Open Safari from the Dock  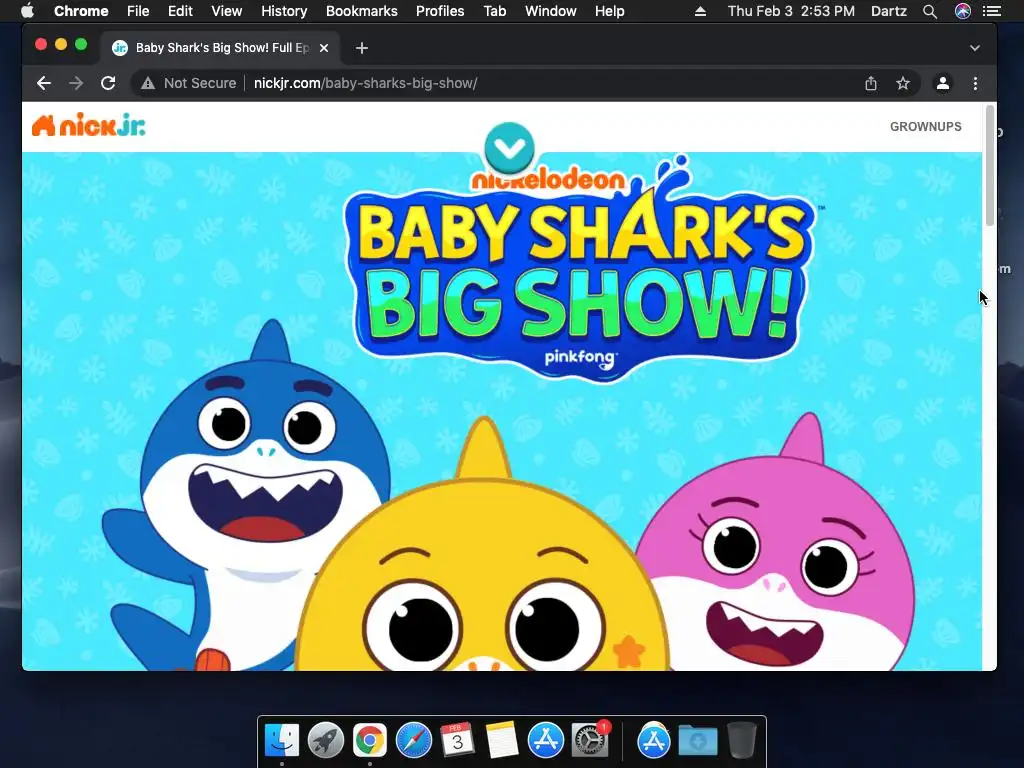[x=413, y=741]
